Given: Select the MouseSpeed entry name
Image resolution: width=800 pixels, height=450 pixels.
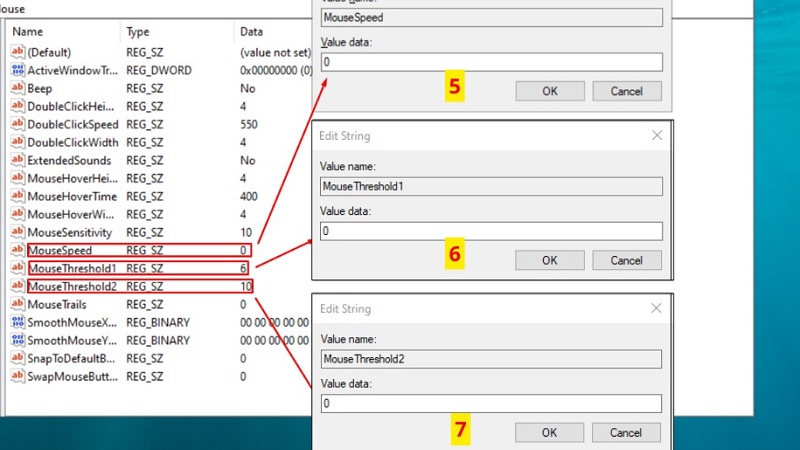Looking at the screenshot, I should click(x=60, y=251).
